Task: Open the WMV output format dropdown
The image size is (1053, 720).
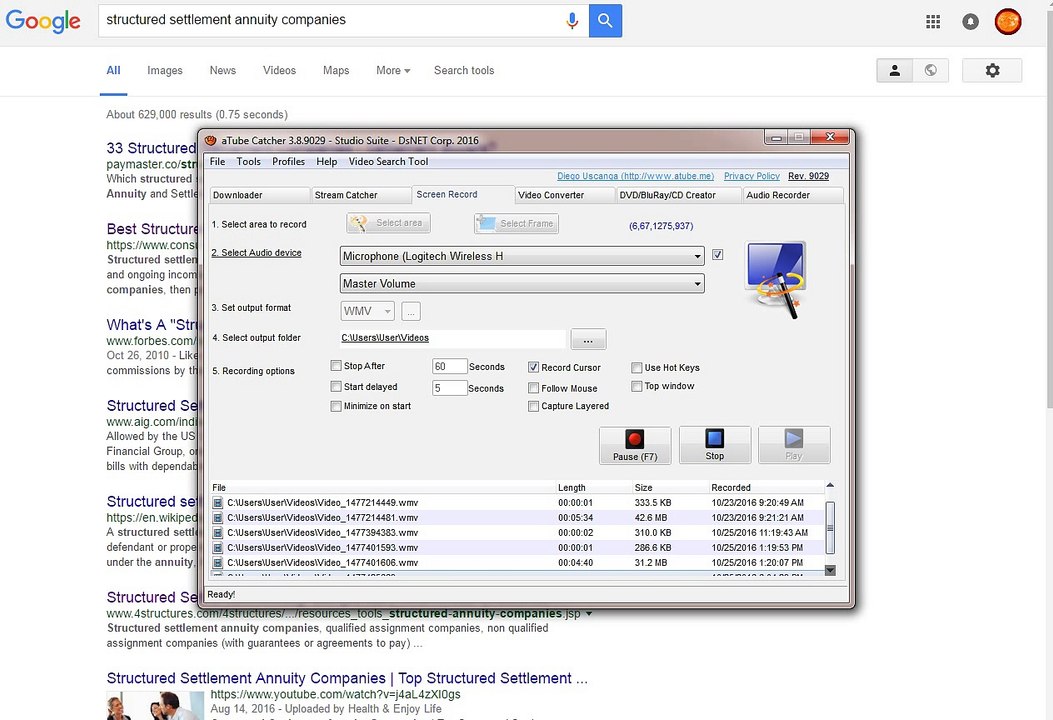Action: 367,311
